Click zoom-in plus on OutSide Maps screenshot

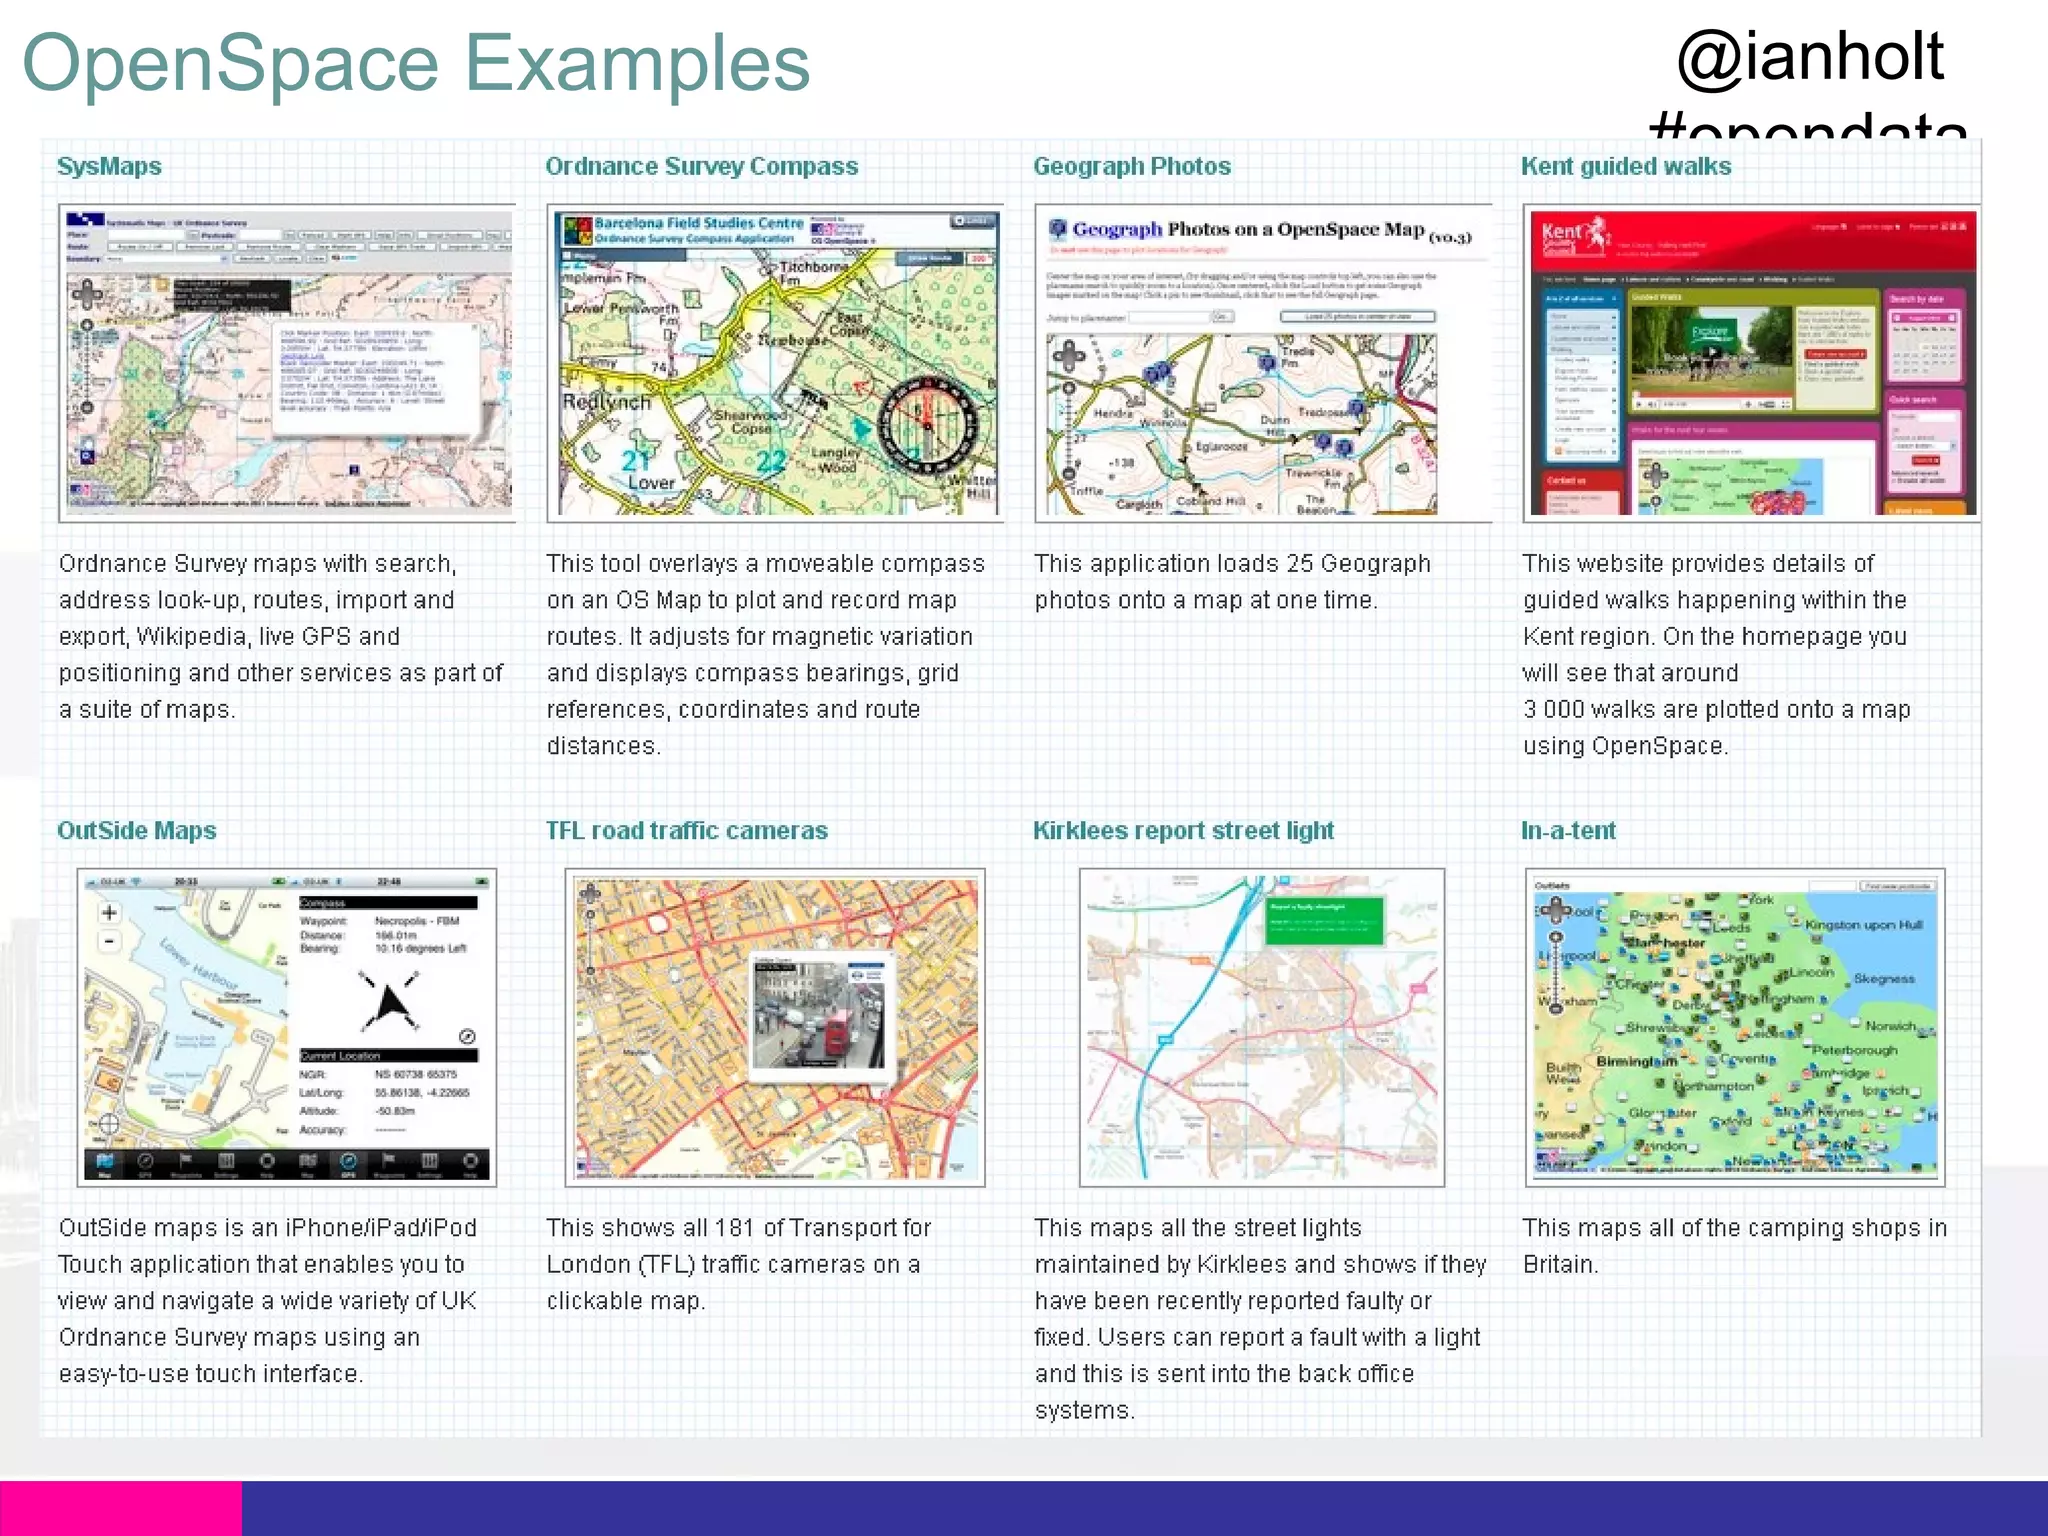click(110, 912)
